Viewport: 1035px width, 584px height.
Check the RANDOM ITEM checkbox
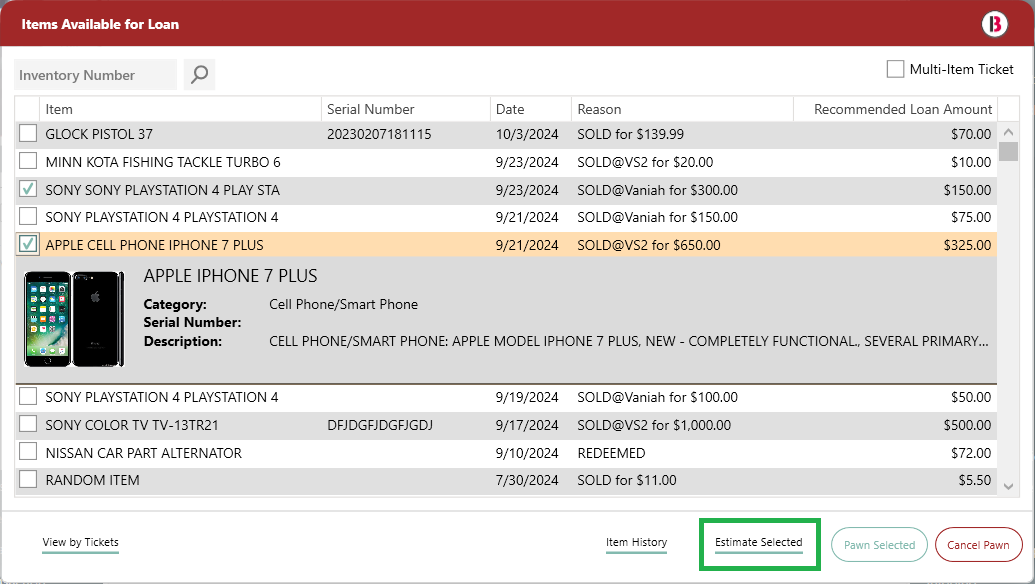pos(28,480)
